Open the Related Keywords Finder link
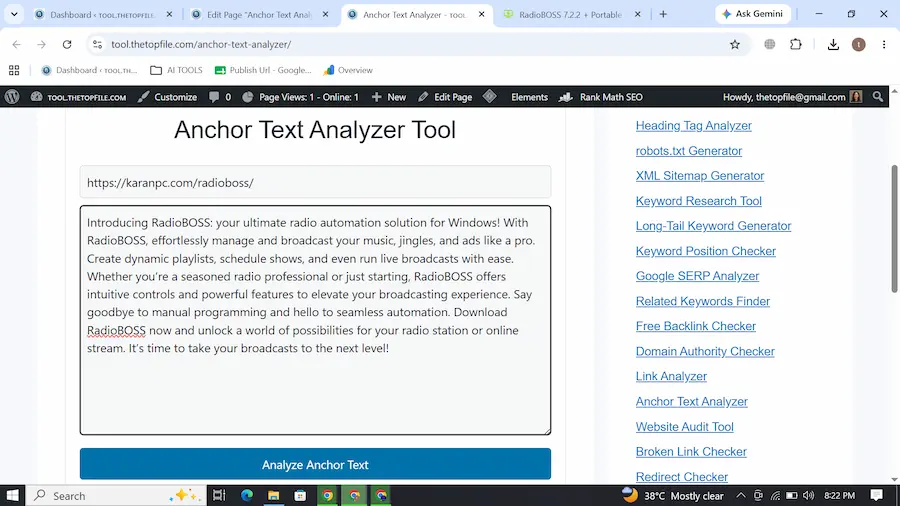This screenshot has width=900, height=506. click(703, 301)
